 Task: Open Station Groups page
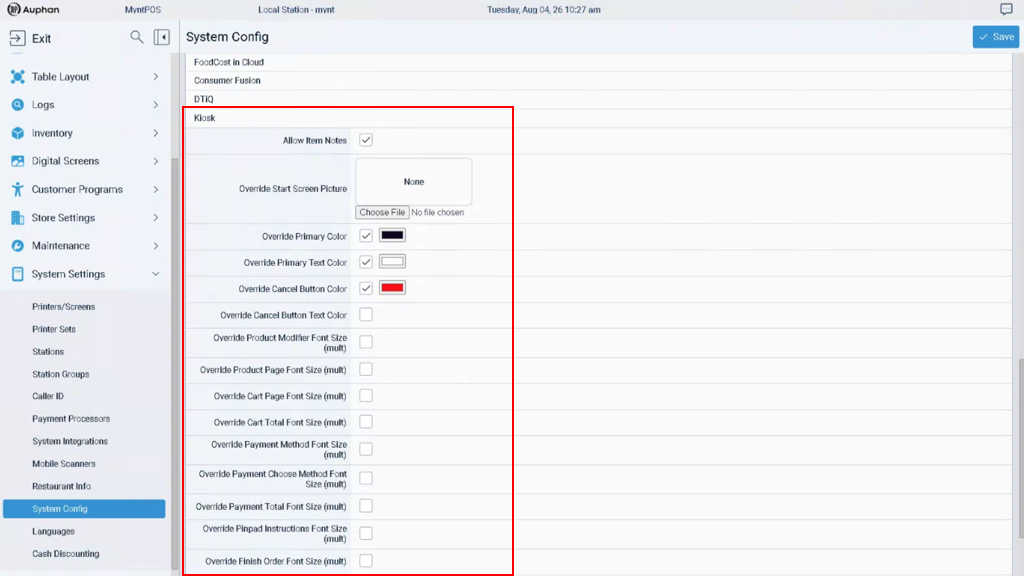(61, 374)
